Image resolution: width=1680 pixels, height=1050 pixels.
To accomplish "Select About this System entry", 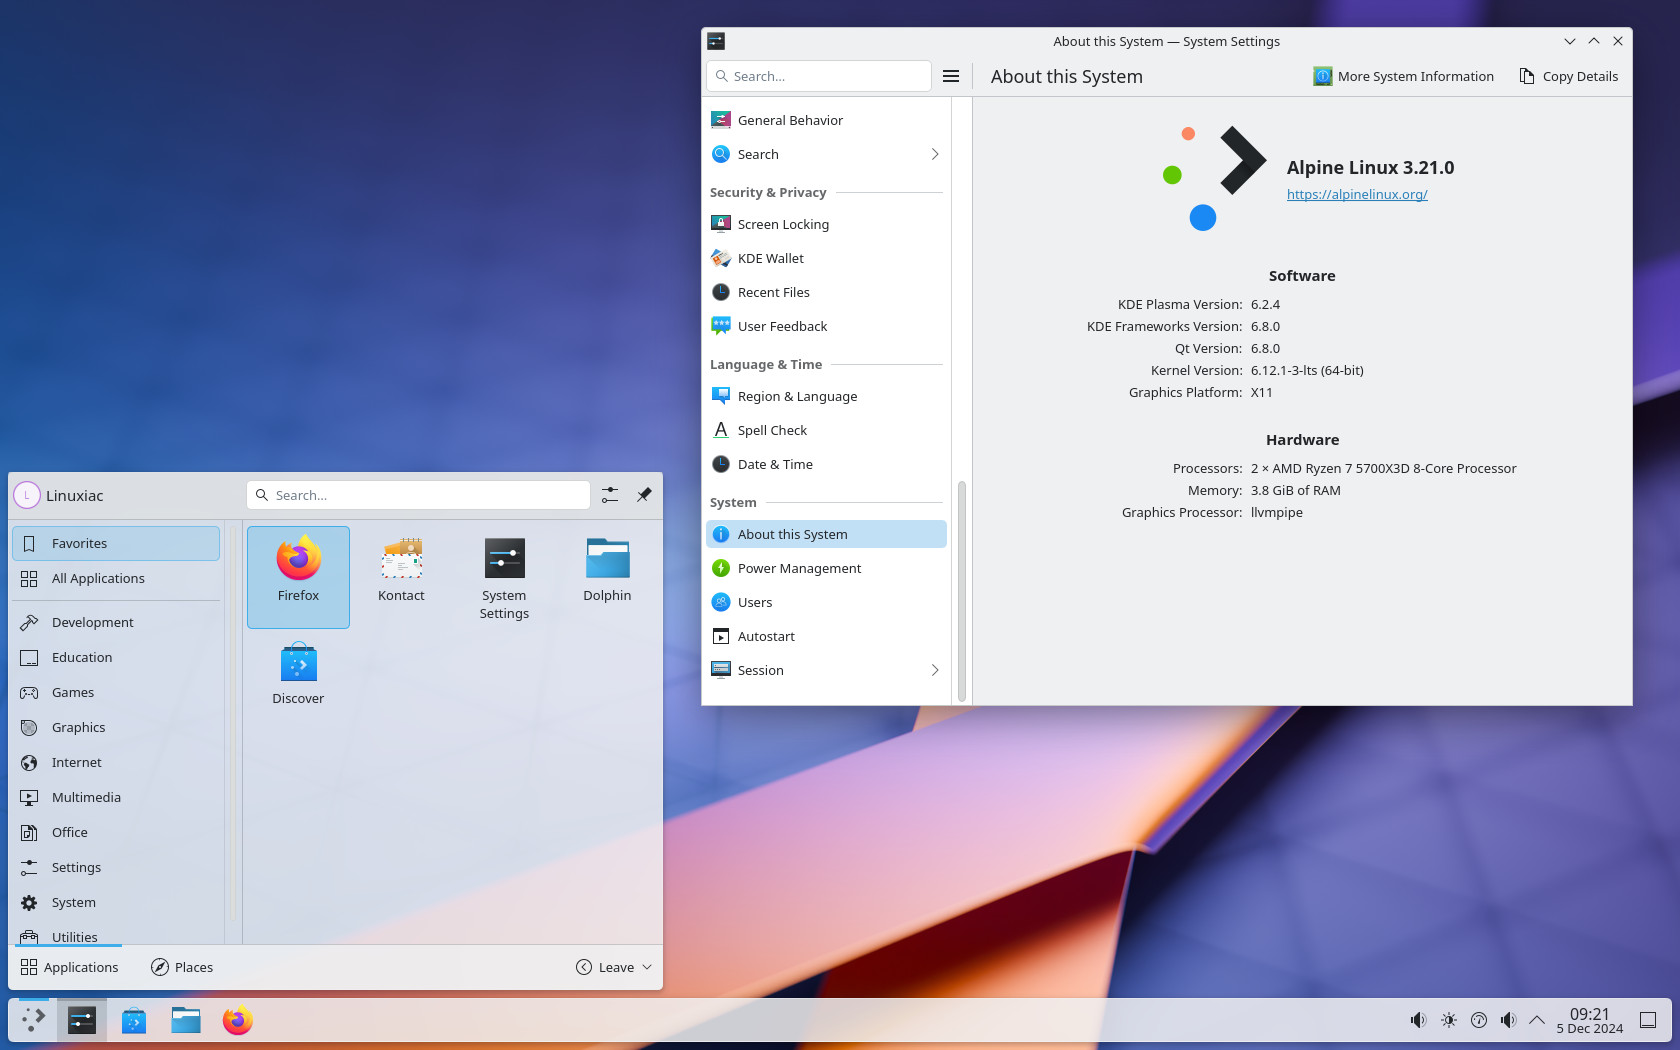I will click(x=826, y=534).
